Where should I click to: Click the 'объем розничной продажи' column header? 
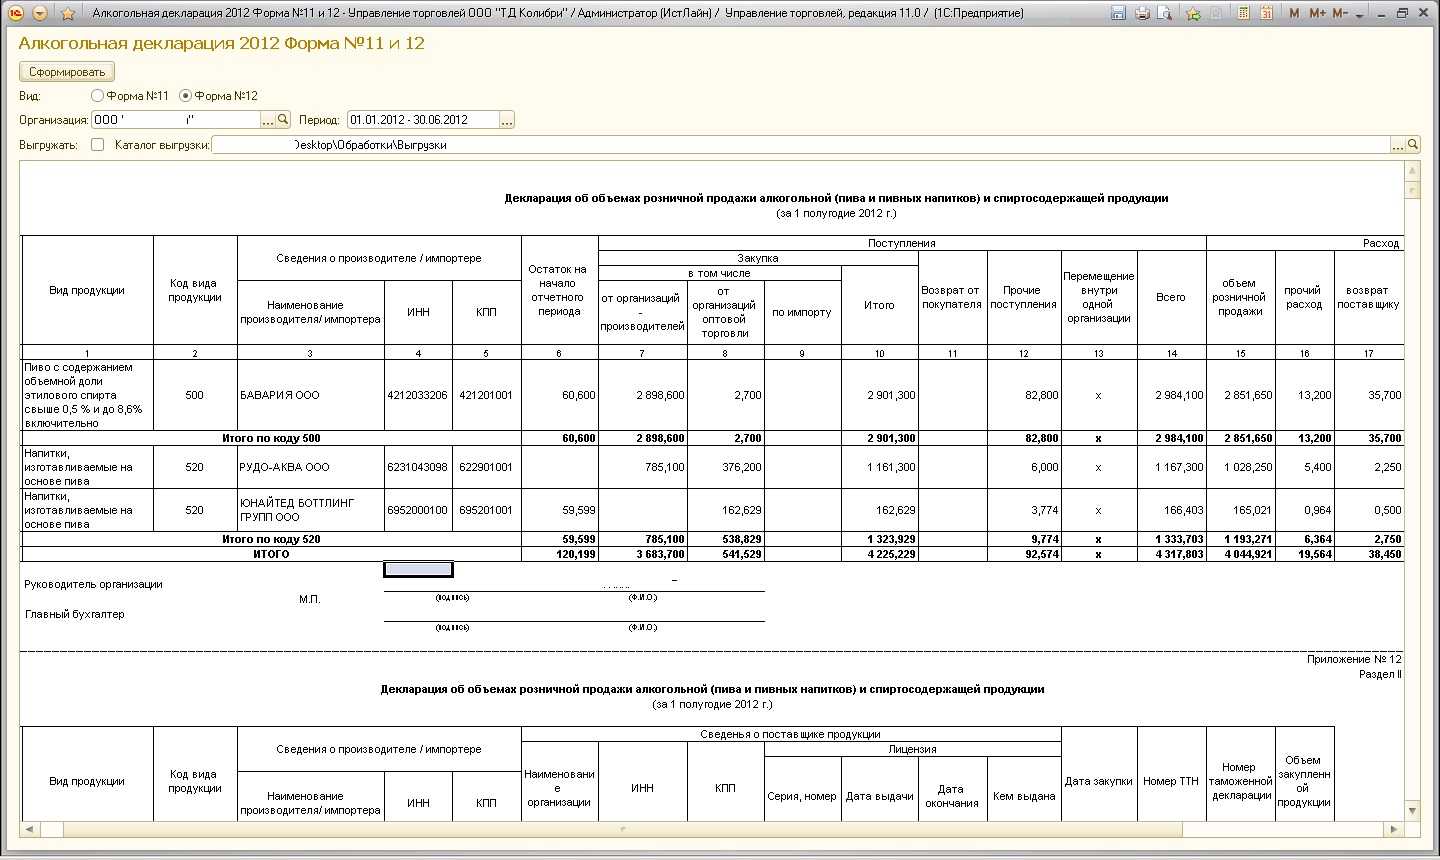[1240, 297]
